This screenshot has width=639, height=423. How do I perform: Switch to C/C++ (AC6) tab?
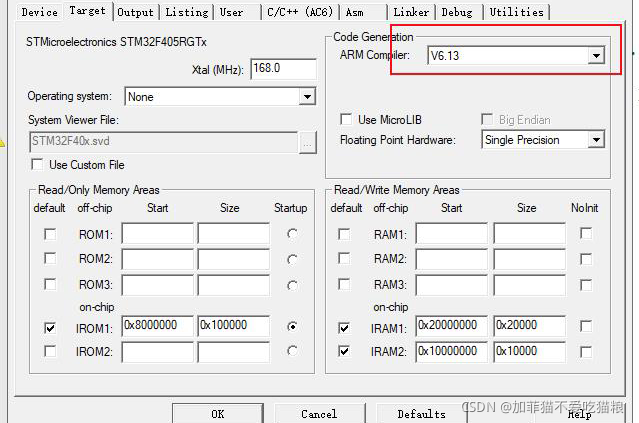tap(300, 12)
